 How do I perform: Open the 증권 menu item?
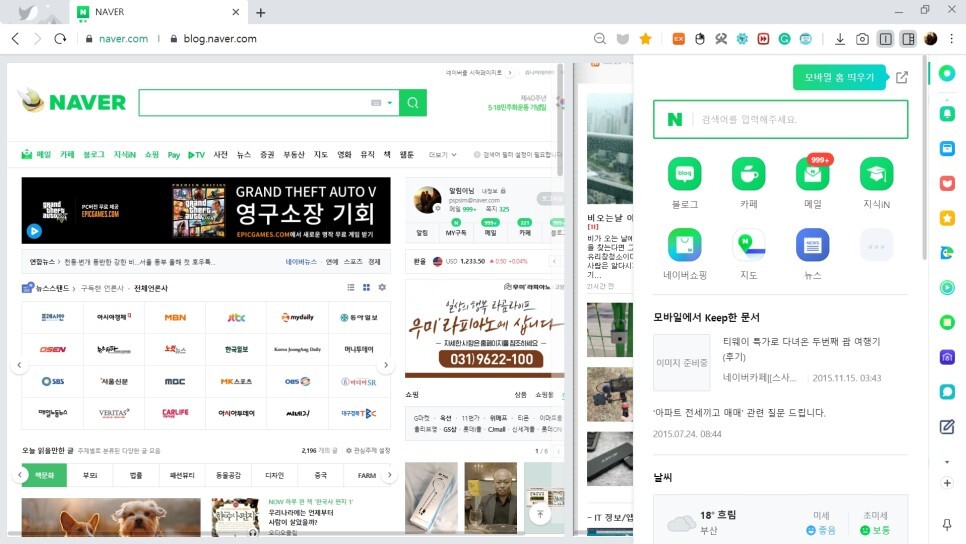[267, 155]
